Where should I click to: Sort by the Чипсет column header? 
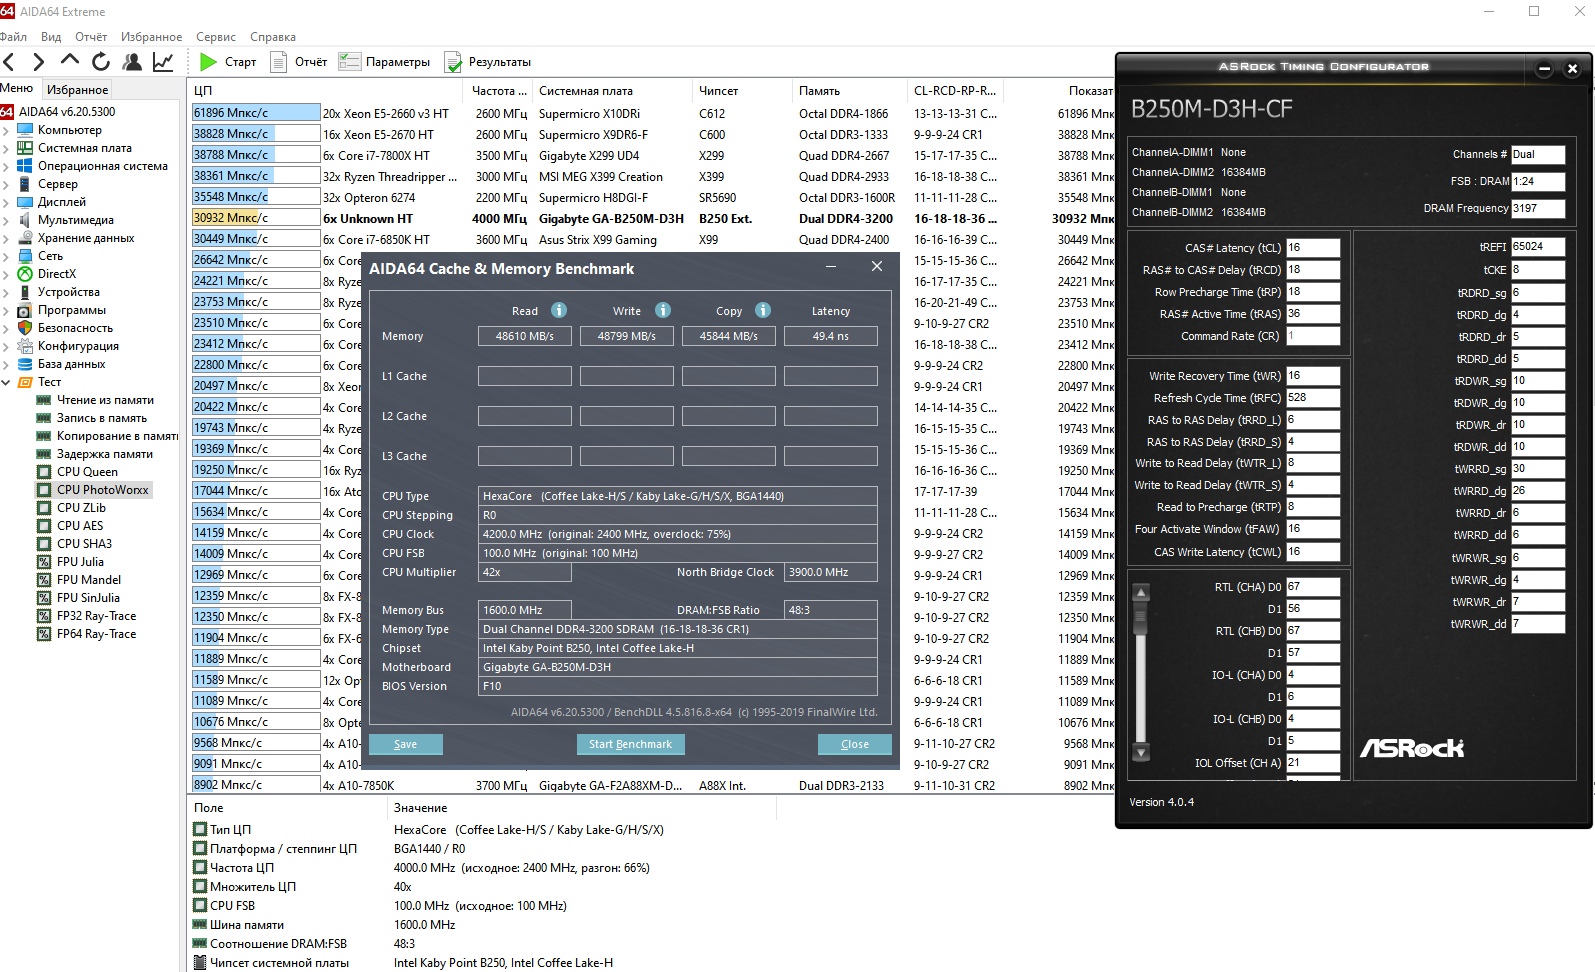pyautogui.click(x=743, y=91)
